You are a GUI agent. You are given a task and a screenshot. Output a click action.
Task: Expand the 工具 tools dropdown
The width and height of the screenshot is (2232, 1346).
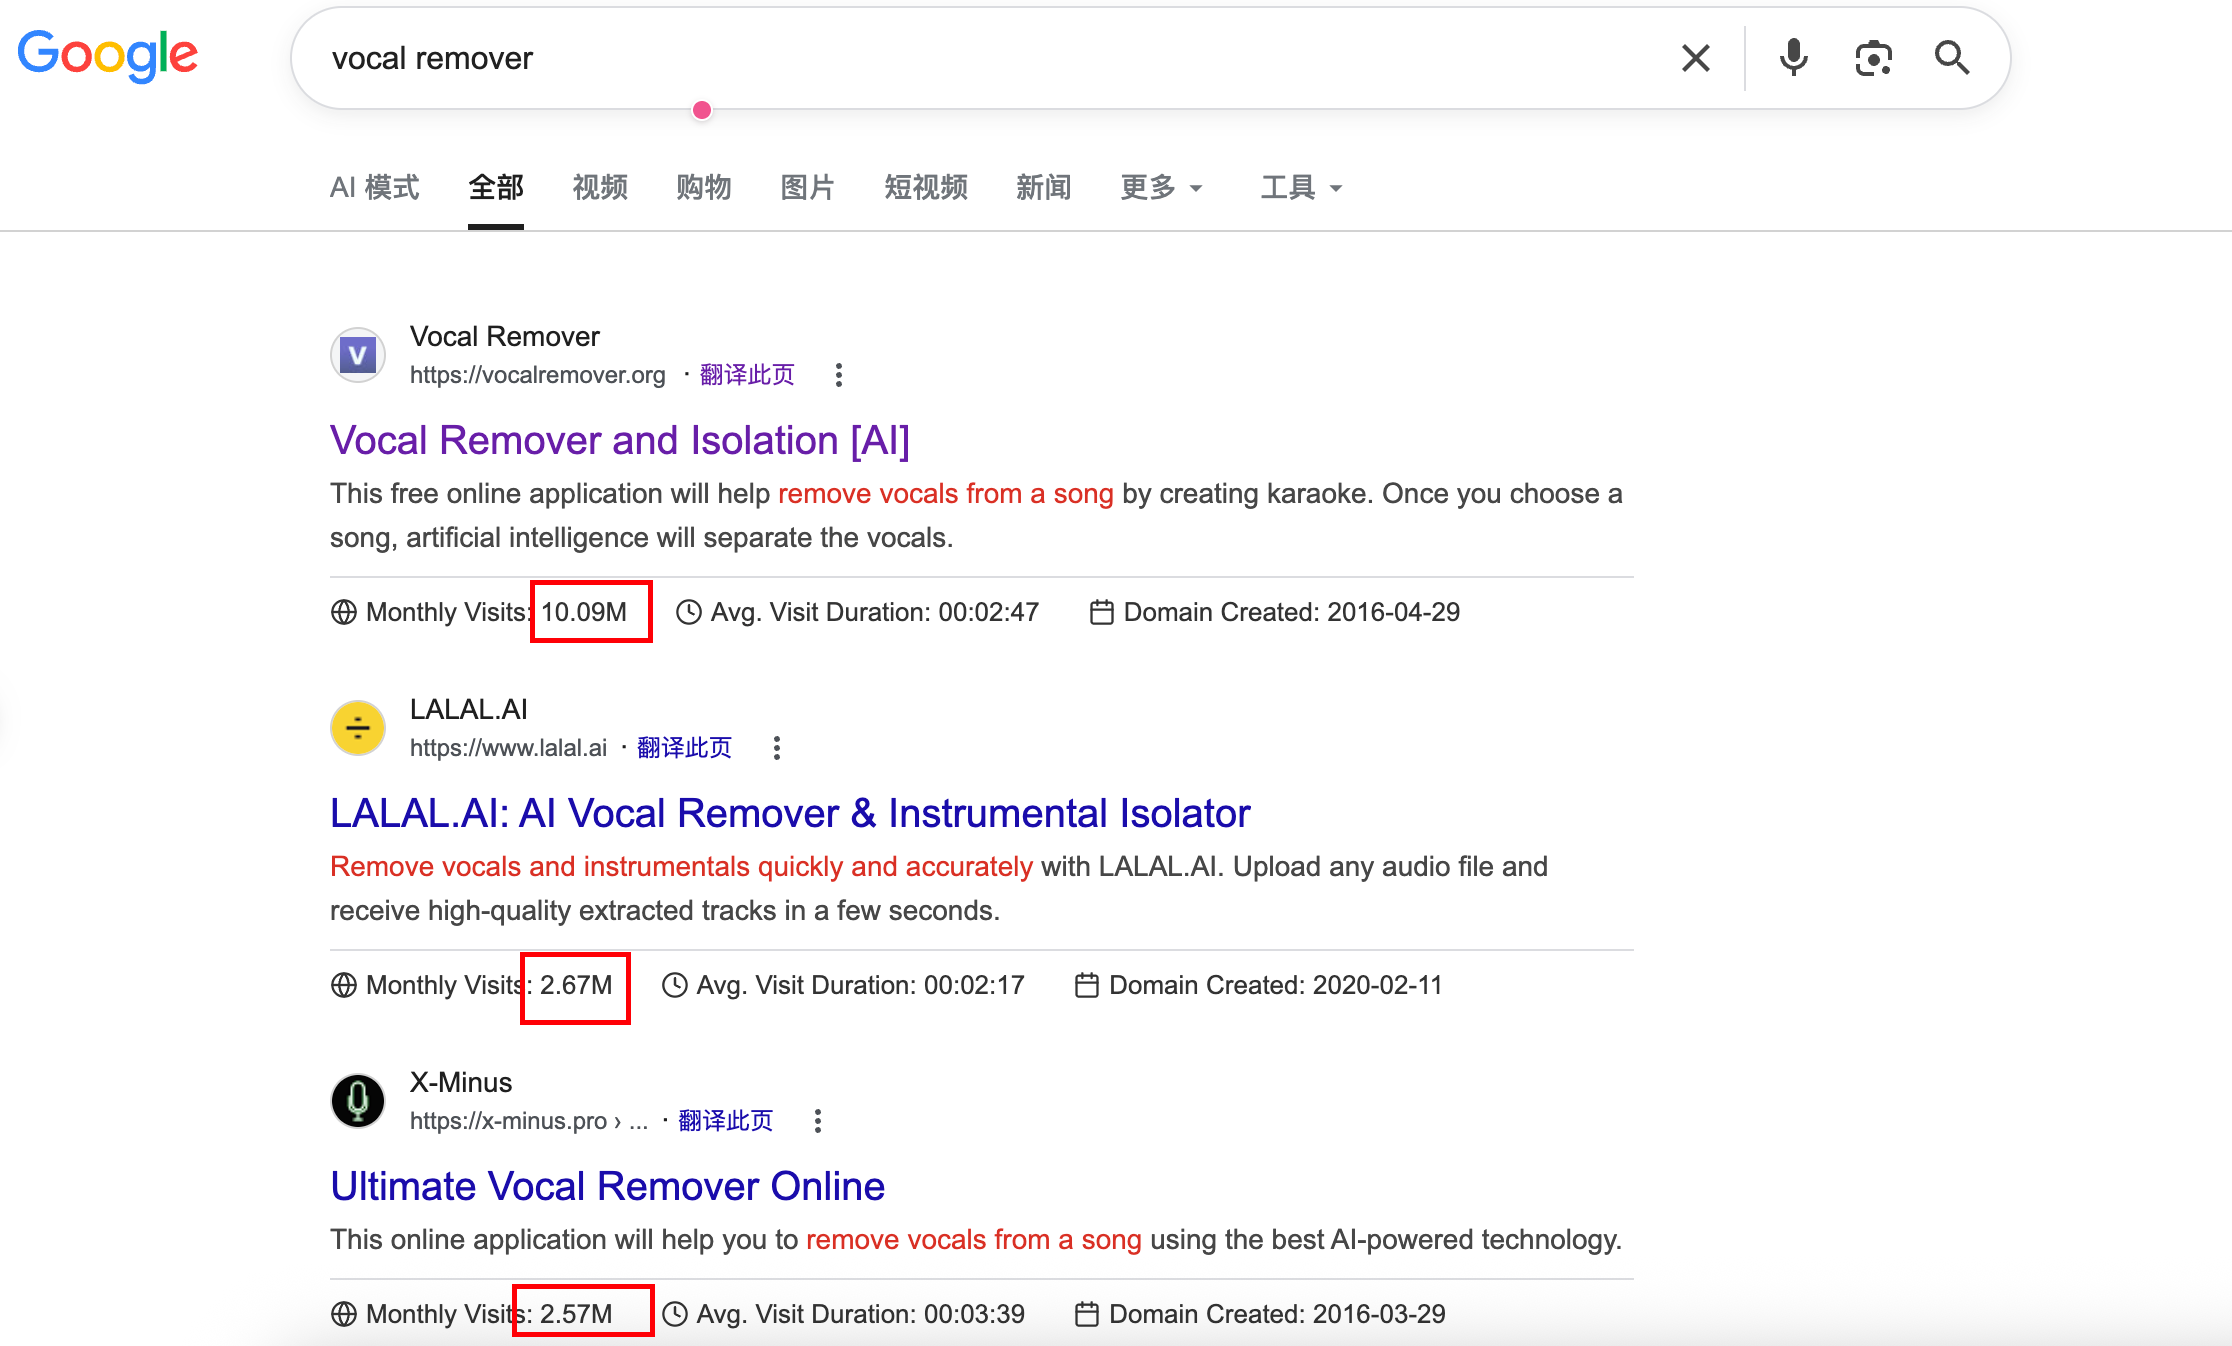[x=1301, y=187]
